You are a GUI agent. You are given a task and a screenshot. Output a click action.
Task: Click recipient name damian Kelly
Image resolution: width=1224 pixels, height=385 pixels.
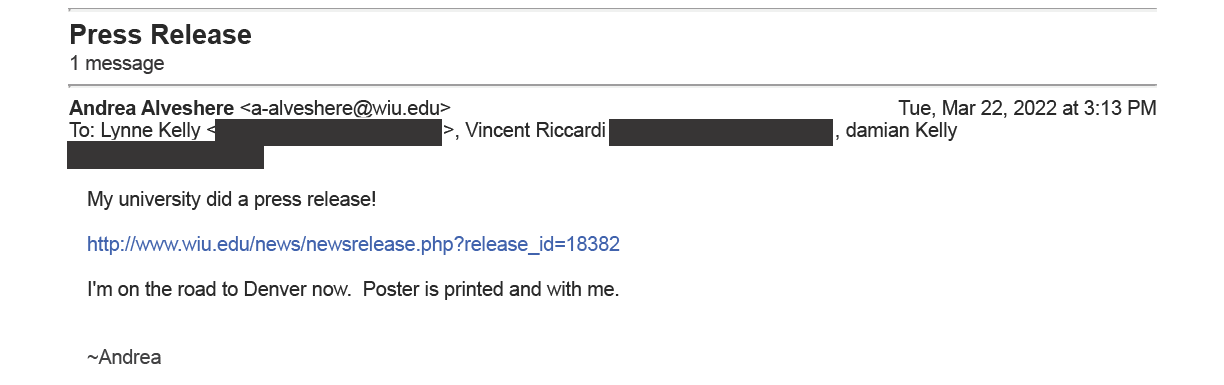click(901, 130)
